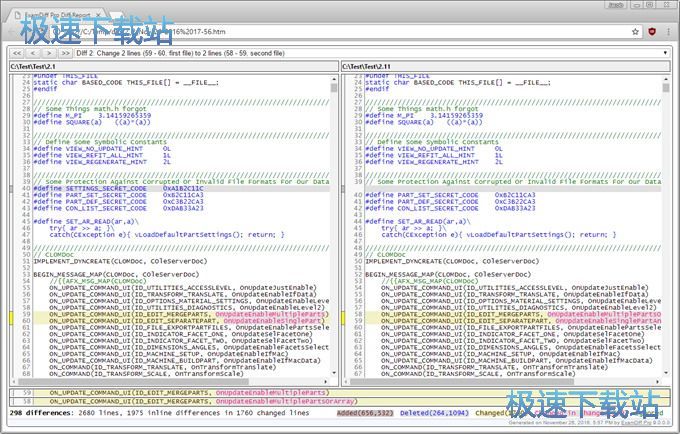Image resolution: width=680 pixels, height=434 pixels.
Task: Click the red shield extension icon
Action: [x=652, y=31]
